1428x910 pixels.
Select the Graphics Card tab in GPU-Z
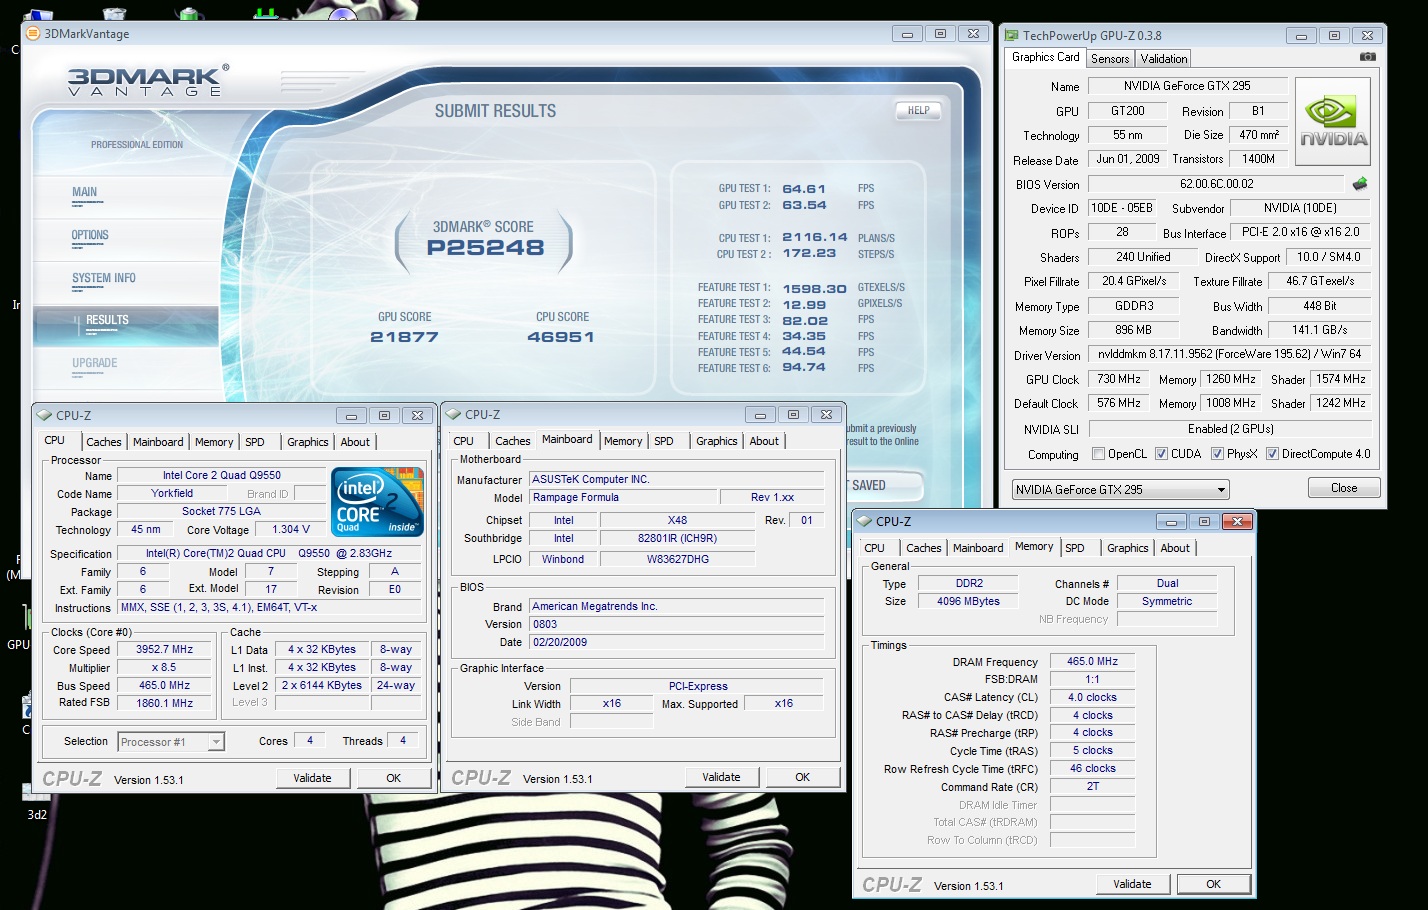[x=1045, y=57]
